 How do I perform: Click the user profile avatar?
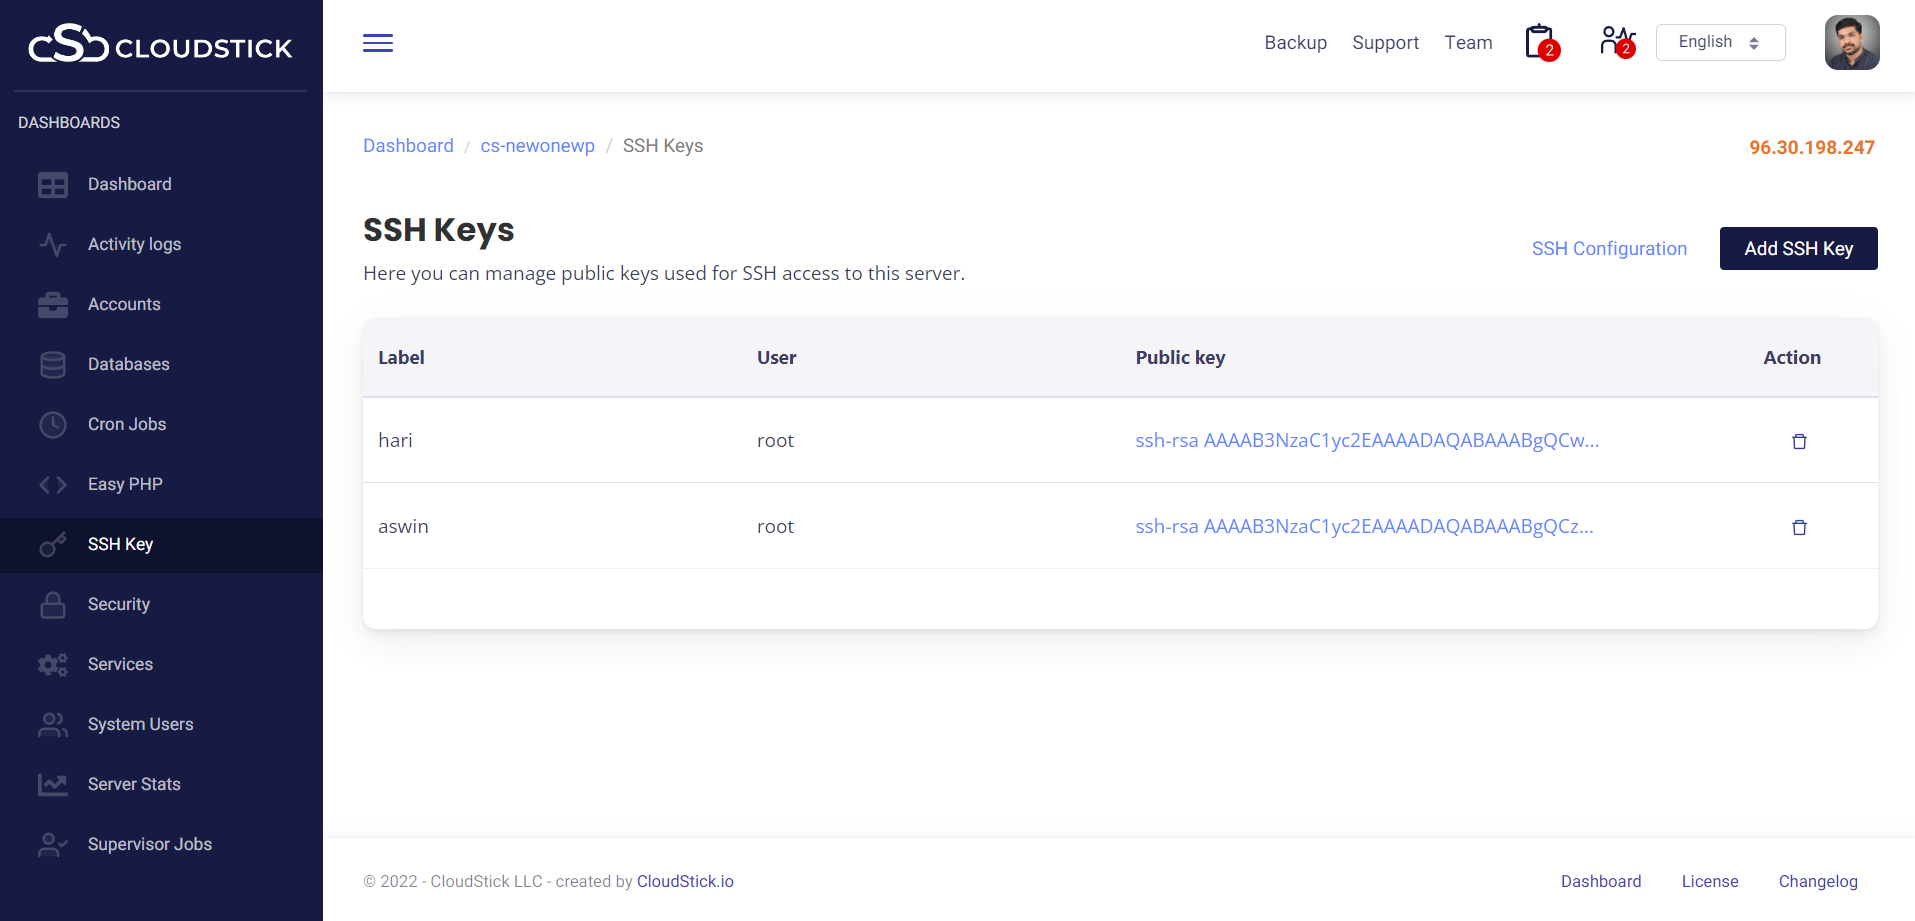[x=1851, y=43]
